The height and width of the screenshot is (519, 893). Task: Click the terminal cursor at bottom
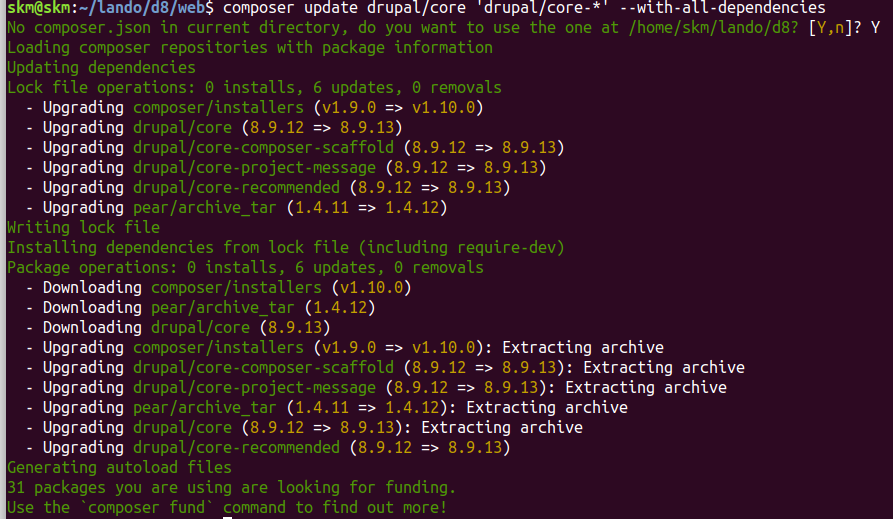click(x=227, y=518)
